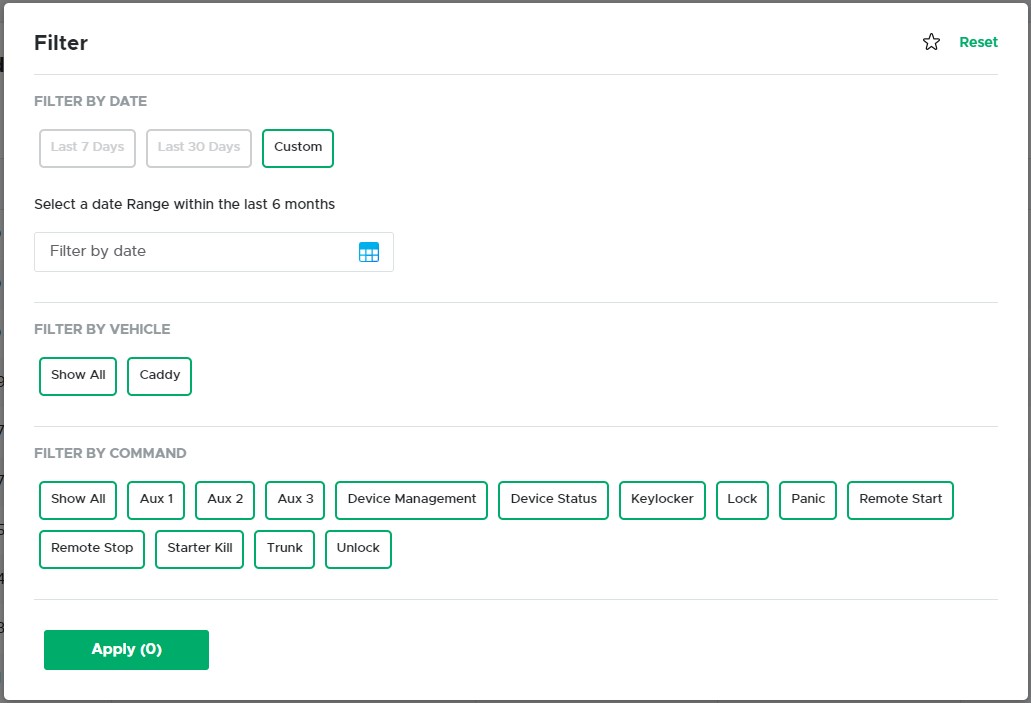1031x703 pixels.
Task: Filter commands by Aux 2
Action: click(224, 500)
